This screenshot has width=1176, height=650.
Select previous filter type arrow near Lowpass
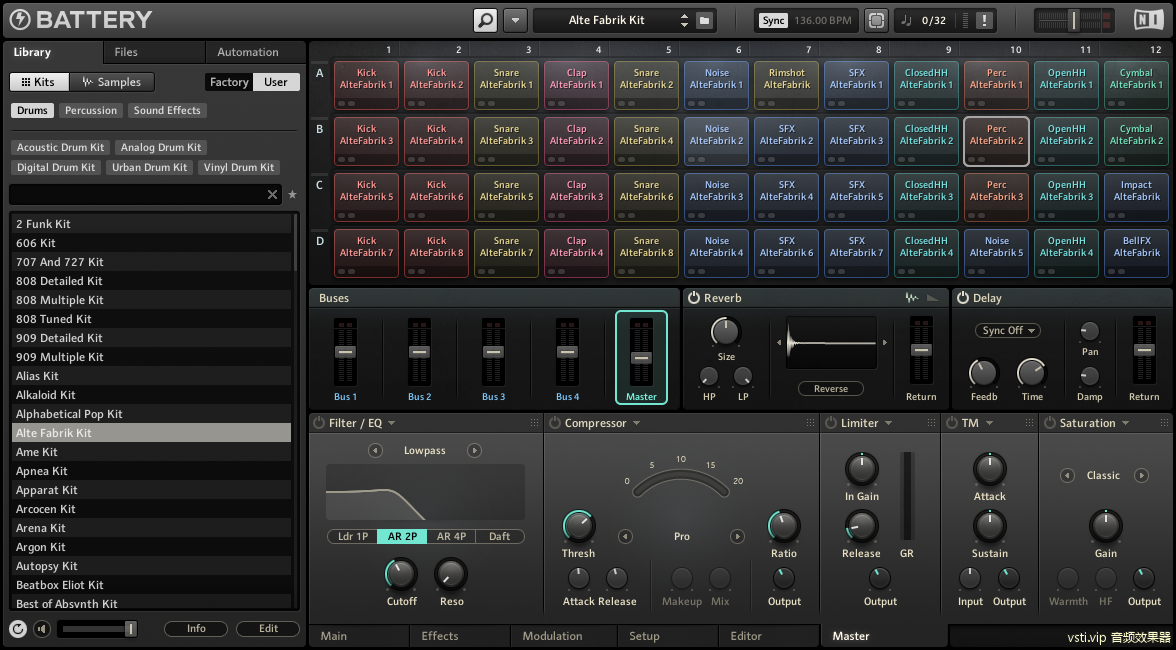tap(375, 451)
